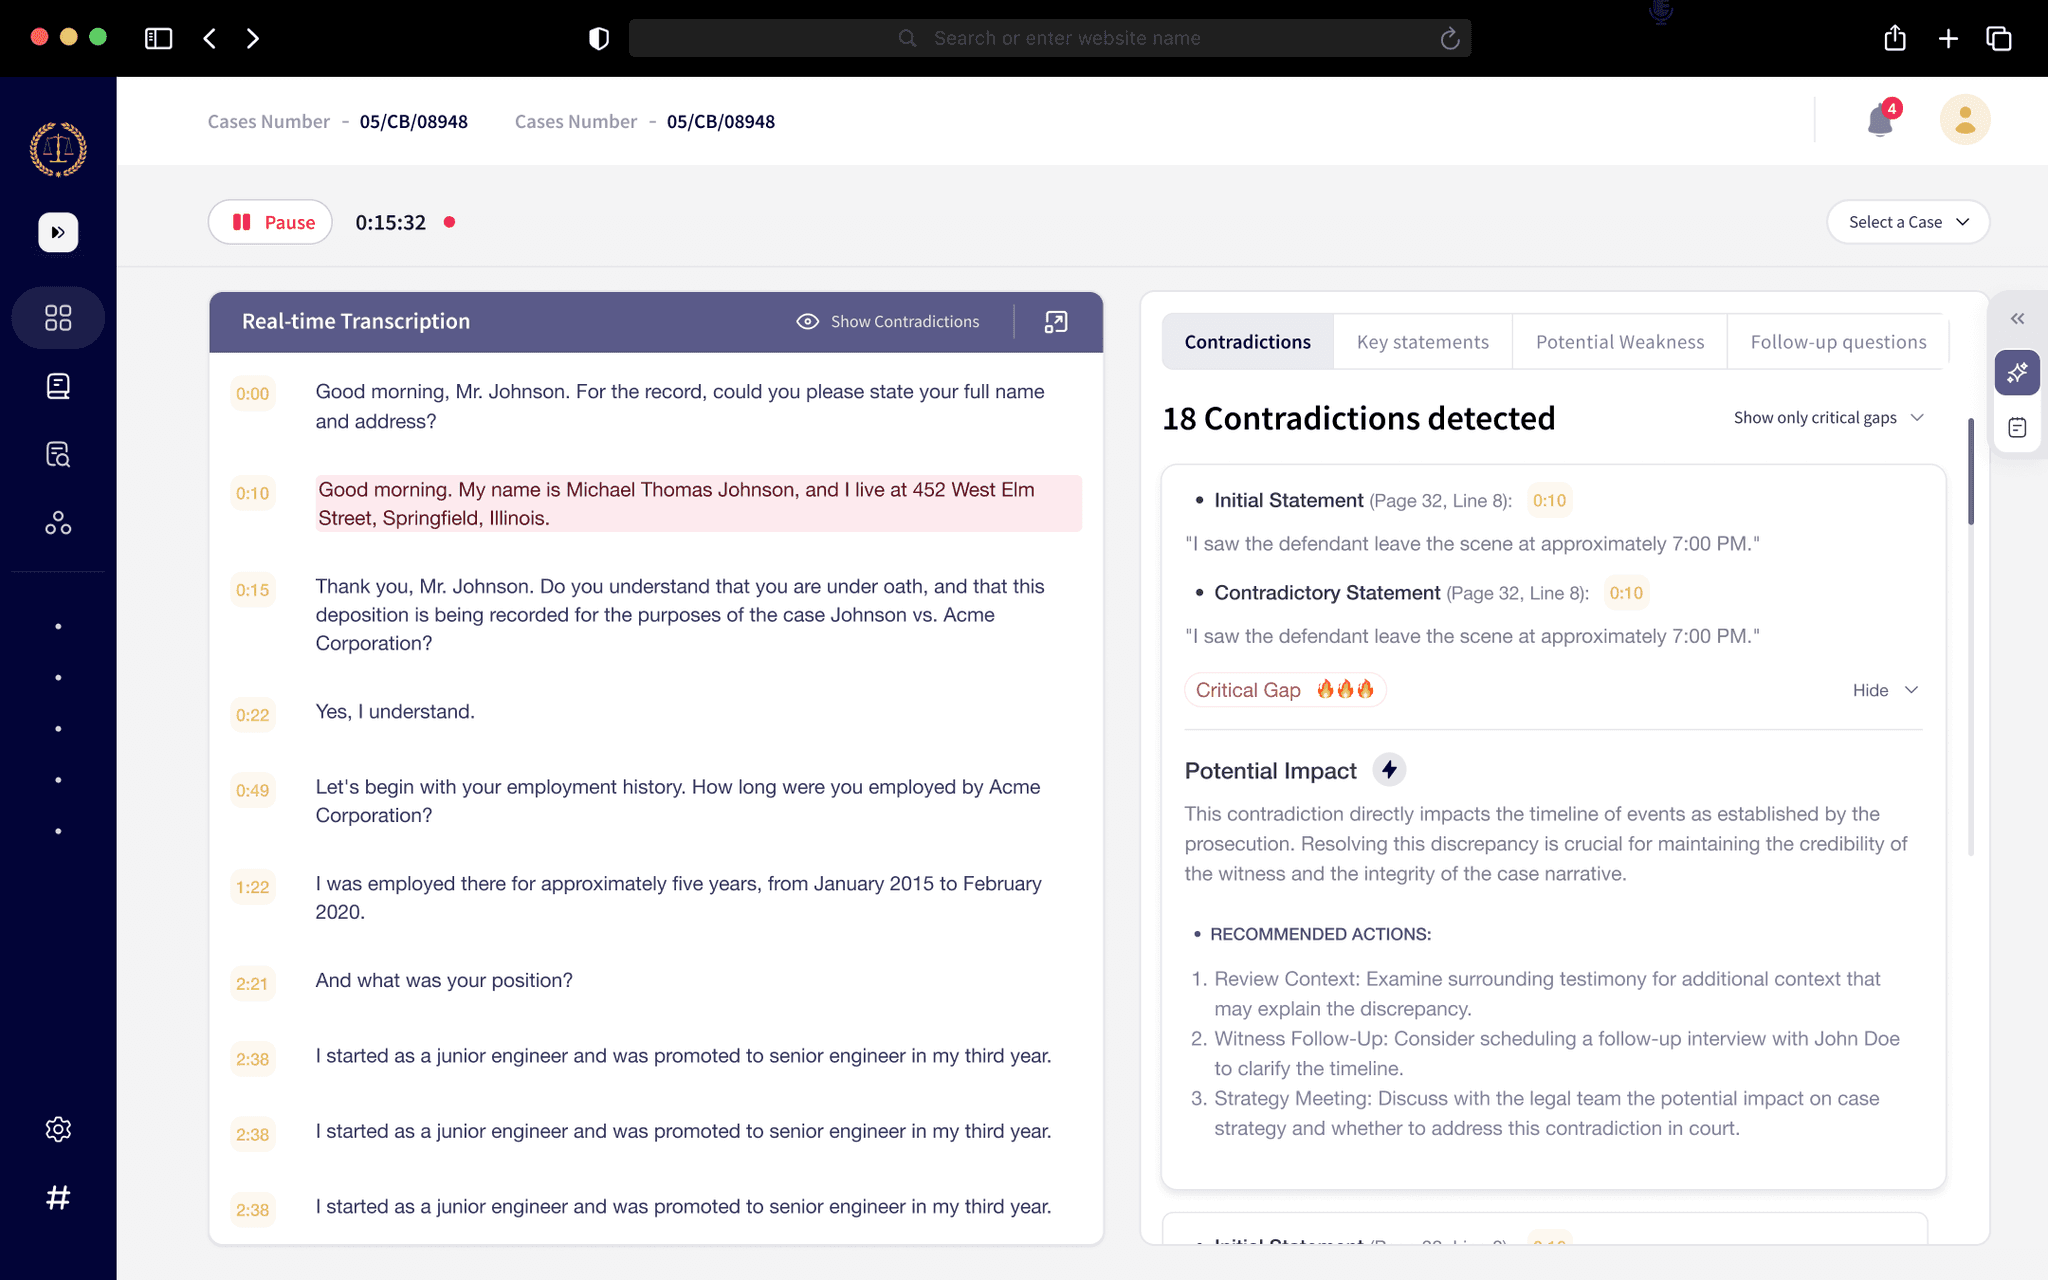Click the hashtag icon in sidebar
The image size is (2048, 1280).
(x=58, y=1197)
